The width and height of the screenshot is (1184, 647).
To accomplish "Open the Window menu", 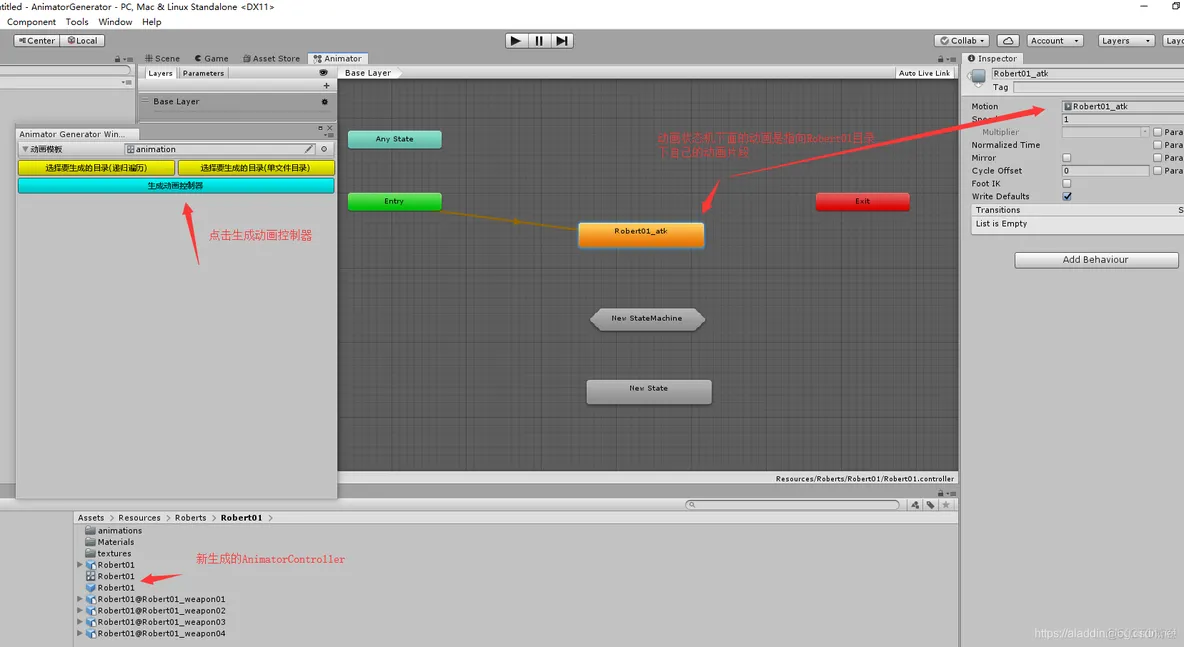I will tap(115, 22).
